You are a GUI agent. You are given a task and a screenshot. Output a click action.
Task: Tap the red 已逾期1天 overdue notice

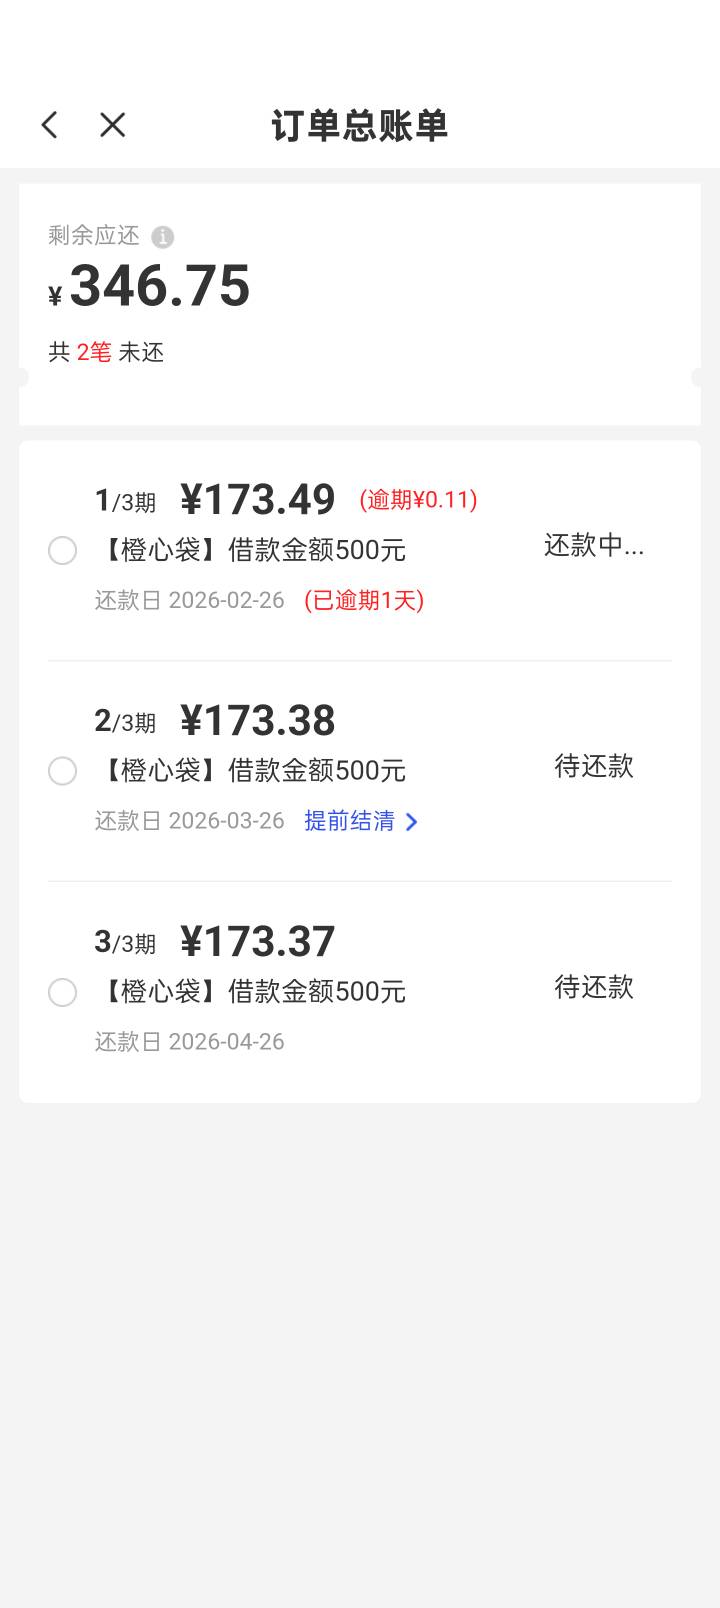(x=364, y=600)
